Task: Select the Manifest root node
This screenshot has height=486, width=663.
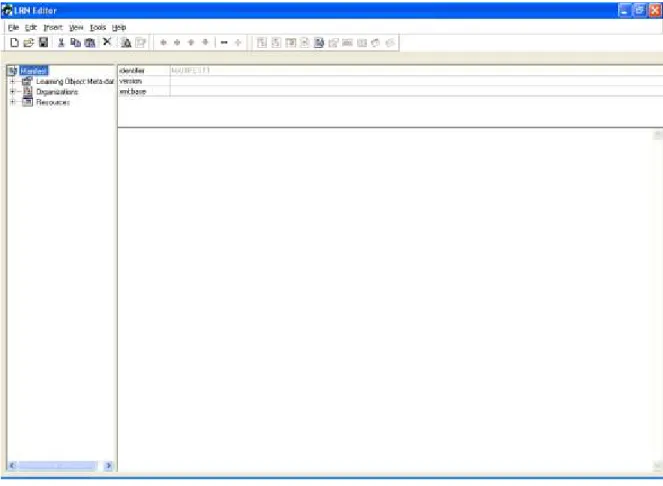Action: point(34,71)
